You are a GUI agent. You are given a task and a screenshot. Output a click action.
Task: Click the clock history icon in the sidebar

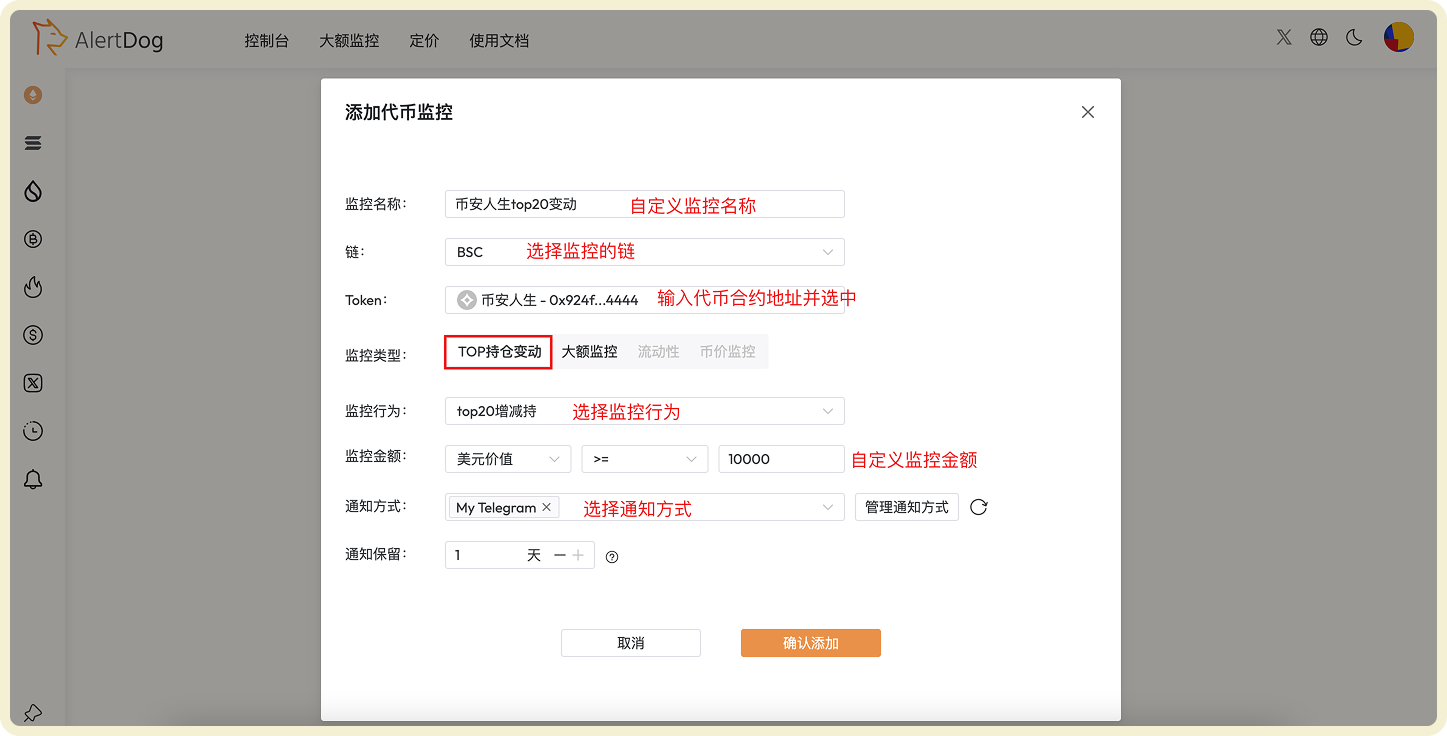click(33, 431)
